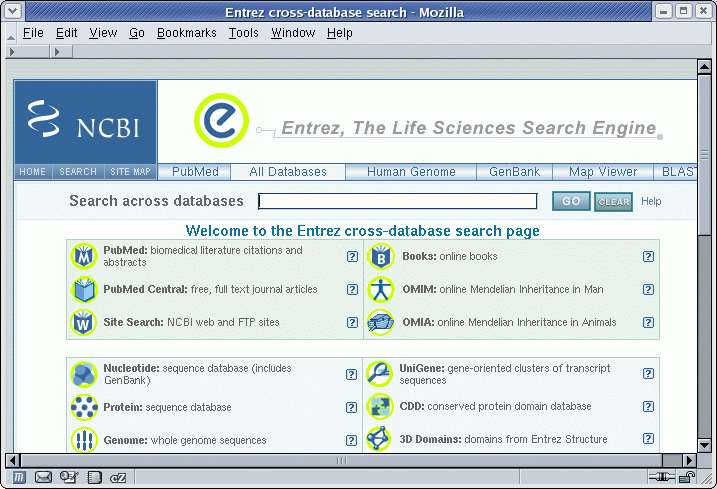Open the Protein database dotted icon
This screenshot has width=717, height=489.
pos(84,407)
